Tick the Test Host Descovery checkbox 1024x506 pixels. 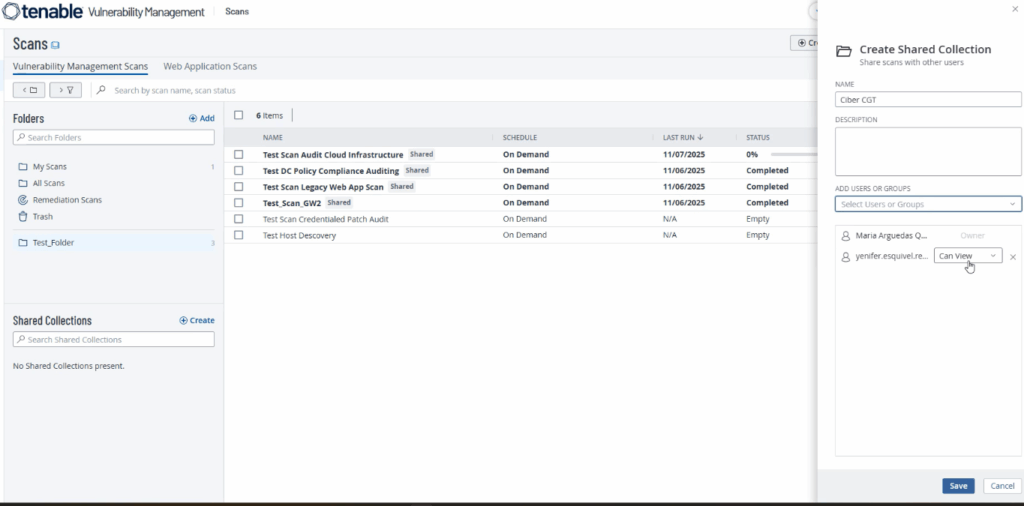pos(239,235)
